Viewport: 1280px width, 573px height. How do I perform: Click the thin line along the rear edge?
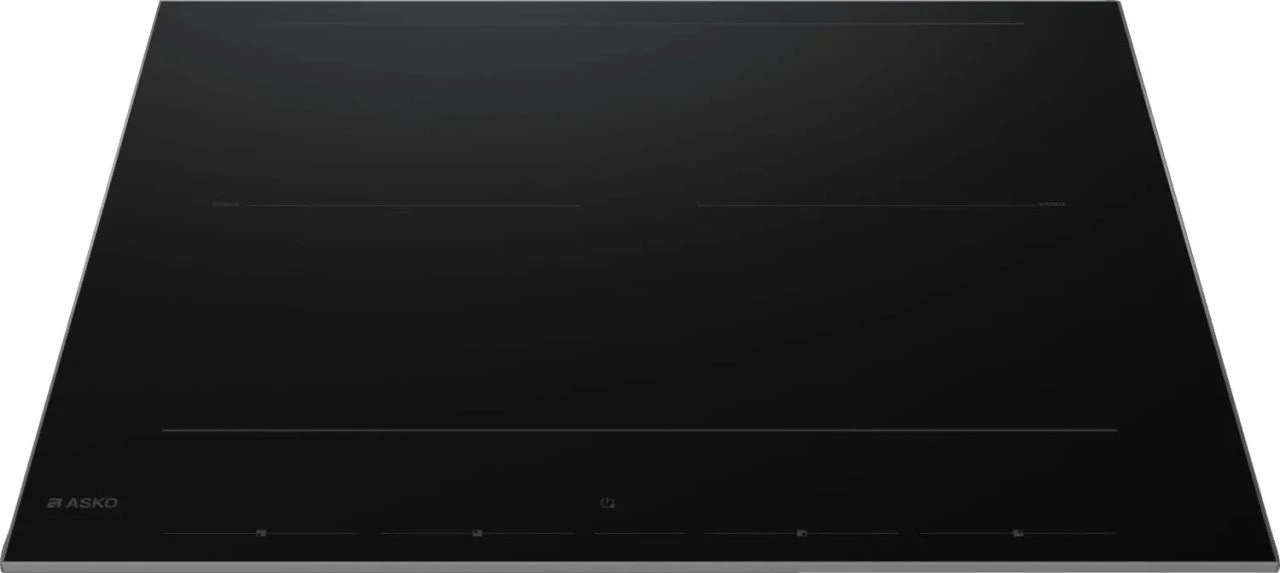(640, 24)
